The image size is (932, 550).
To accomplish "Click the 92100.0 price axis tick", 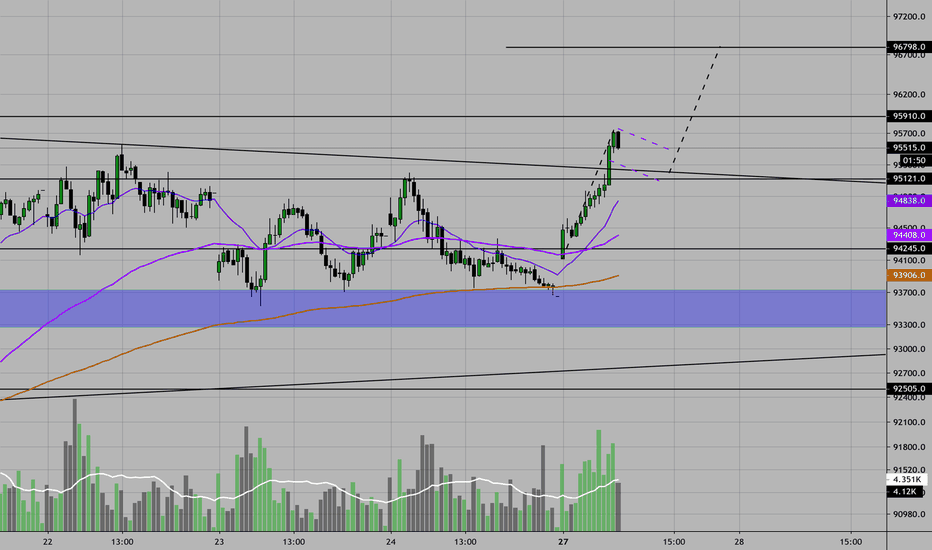I will [909, 422].
